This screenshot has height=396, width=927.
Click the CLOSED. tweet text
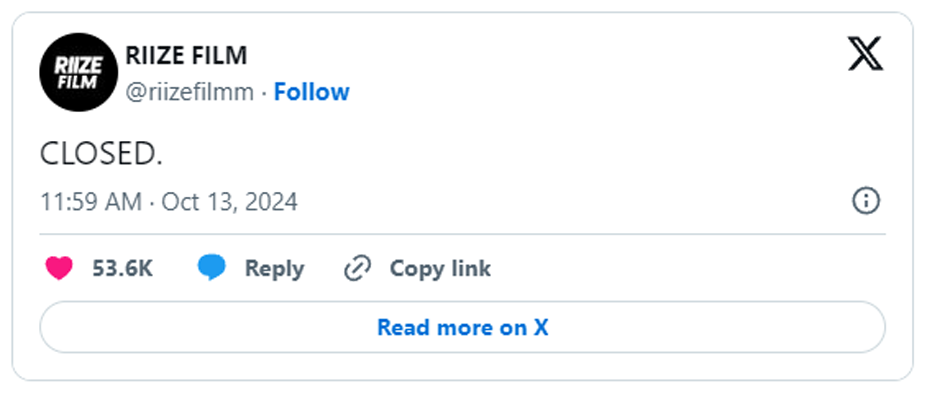[x=101, y=155]
